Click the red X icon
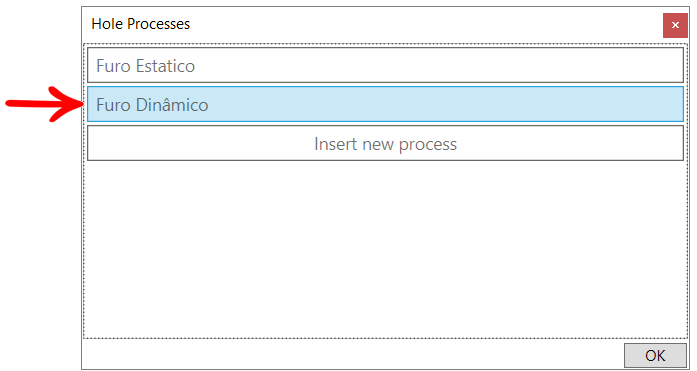The image size is (697, 371). (x=675, y=25)
